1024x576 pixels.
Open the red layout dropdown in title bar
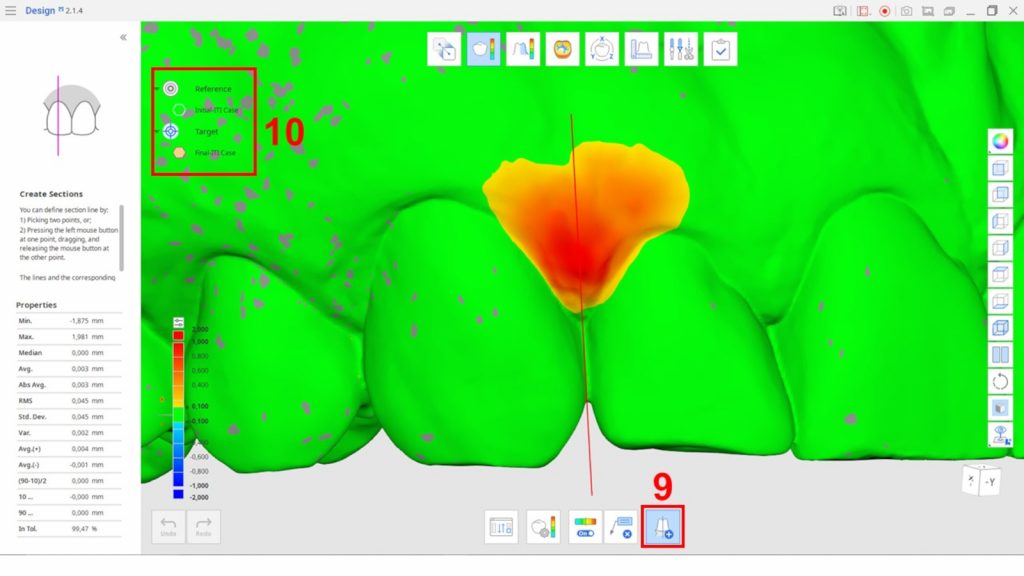pyautogui.click(x=863, y=11)
